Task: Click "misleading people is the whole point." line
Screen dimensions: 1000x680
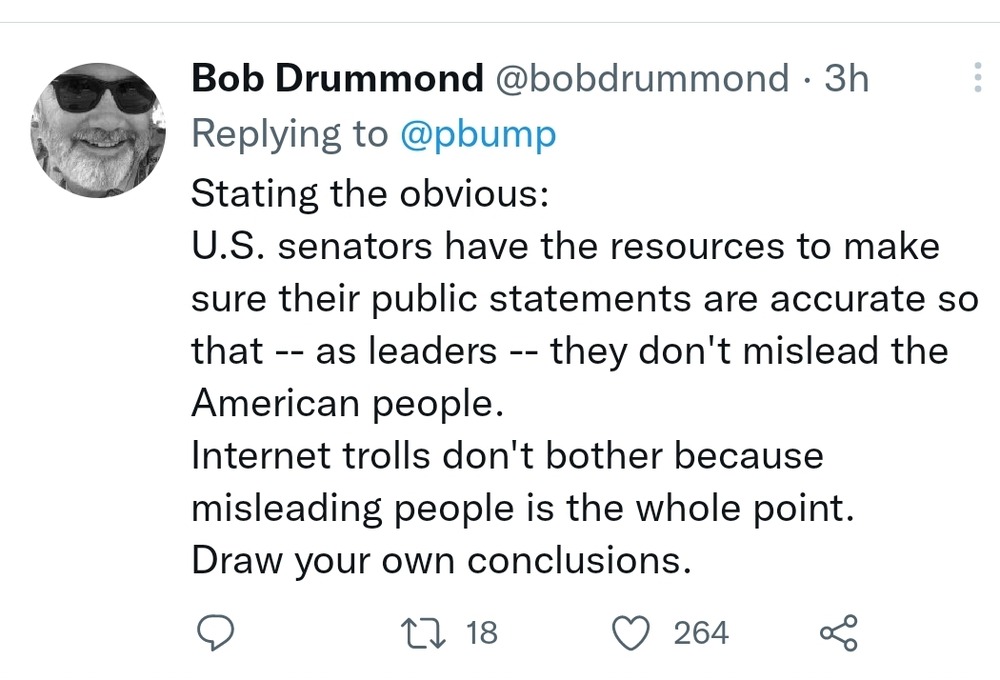Action: [x=523, y=508]
